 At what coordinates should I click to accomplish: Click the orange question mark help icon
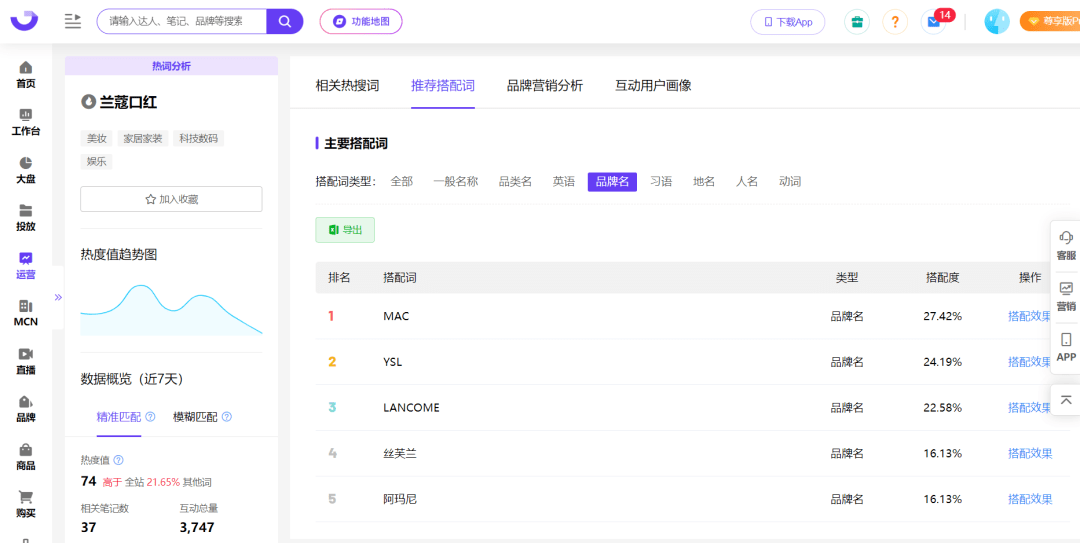click(895, 22)
